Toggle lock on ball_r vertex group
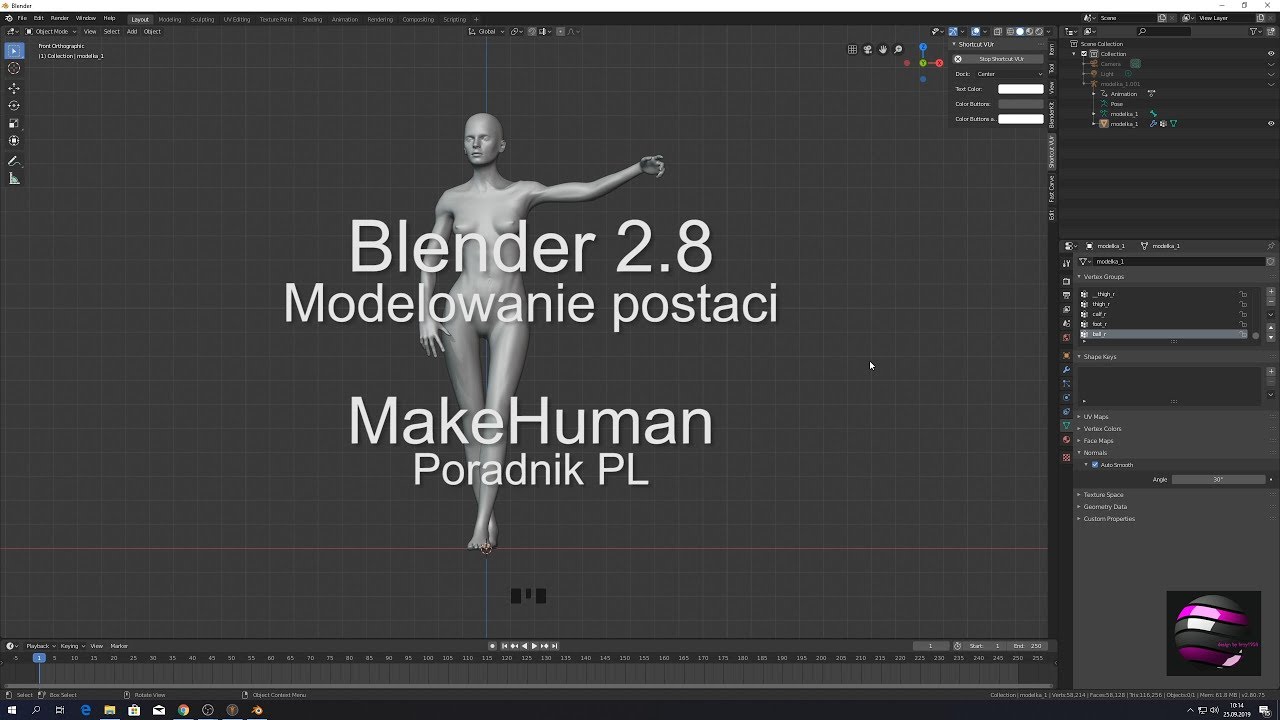This screenshot has width=1280, height=720. click(1243, 334)
